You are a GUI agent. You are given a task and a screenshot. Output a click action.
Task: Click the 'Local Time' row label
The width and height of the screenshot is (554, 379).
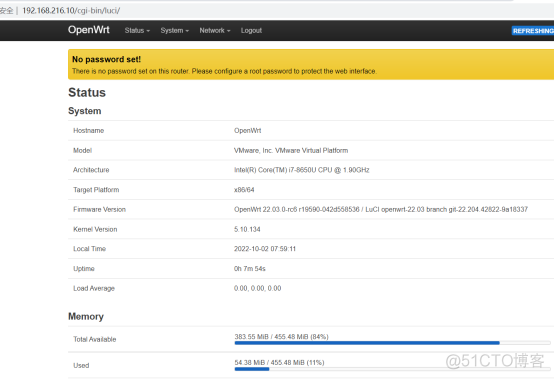(89, 249)
